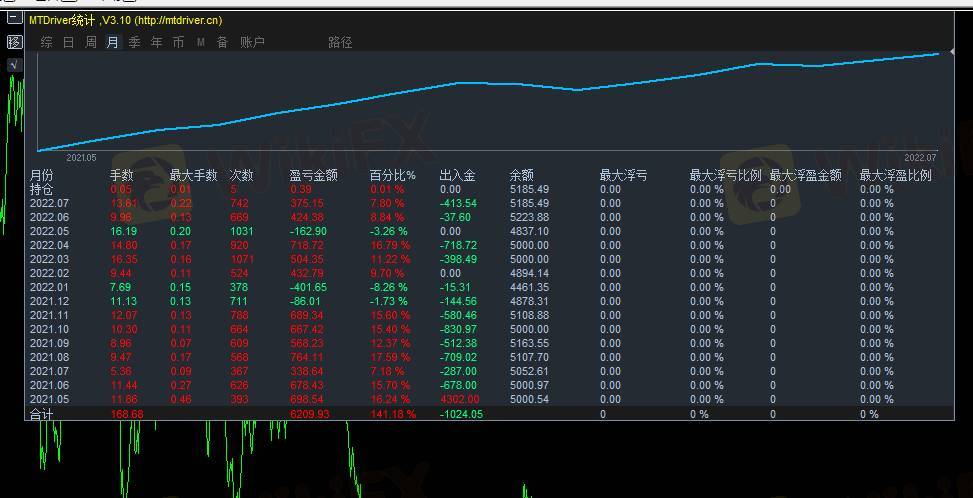This screenshot has height=498, width=973.
Task: Click the max lots value 0.46
Action: pyautogui.click(x=181, y=399)
